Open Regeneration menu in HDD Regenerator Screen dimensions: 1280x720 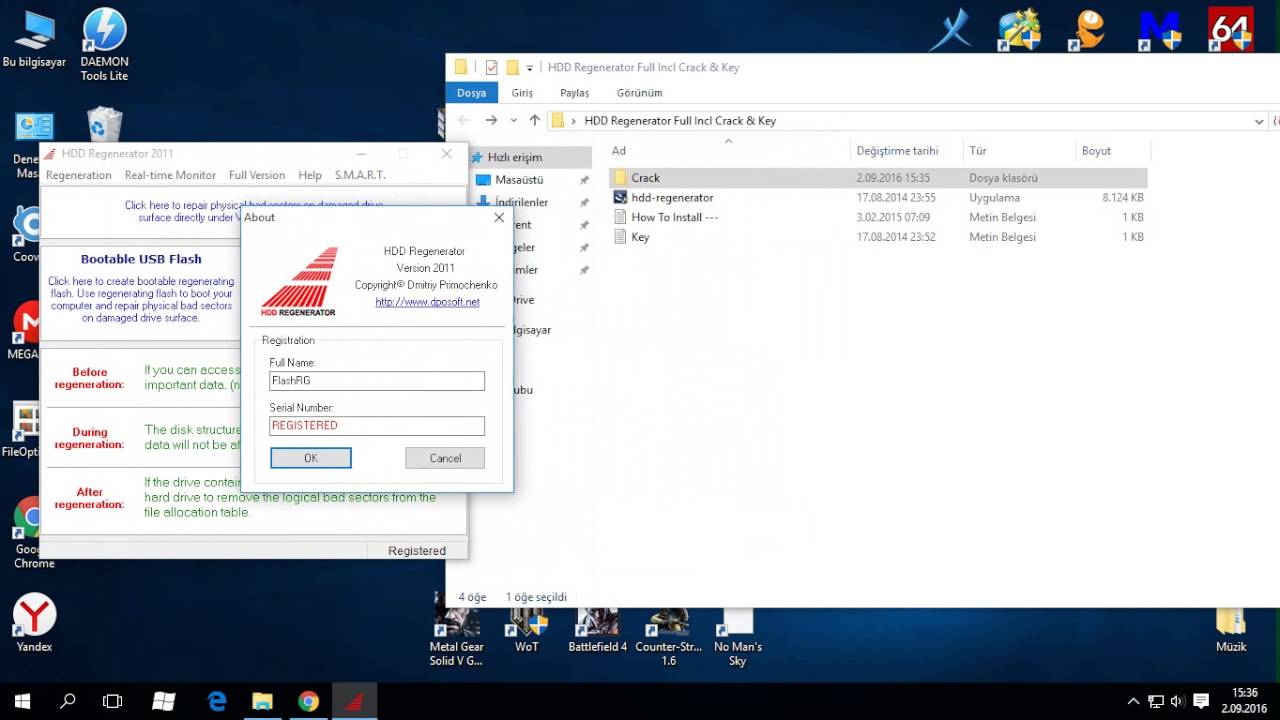79,175
